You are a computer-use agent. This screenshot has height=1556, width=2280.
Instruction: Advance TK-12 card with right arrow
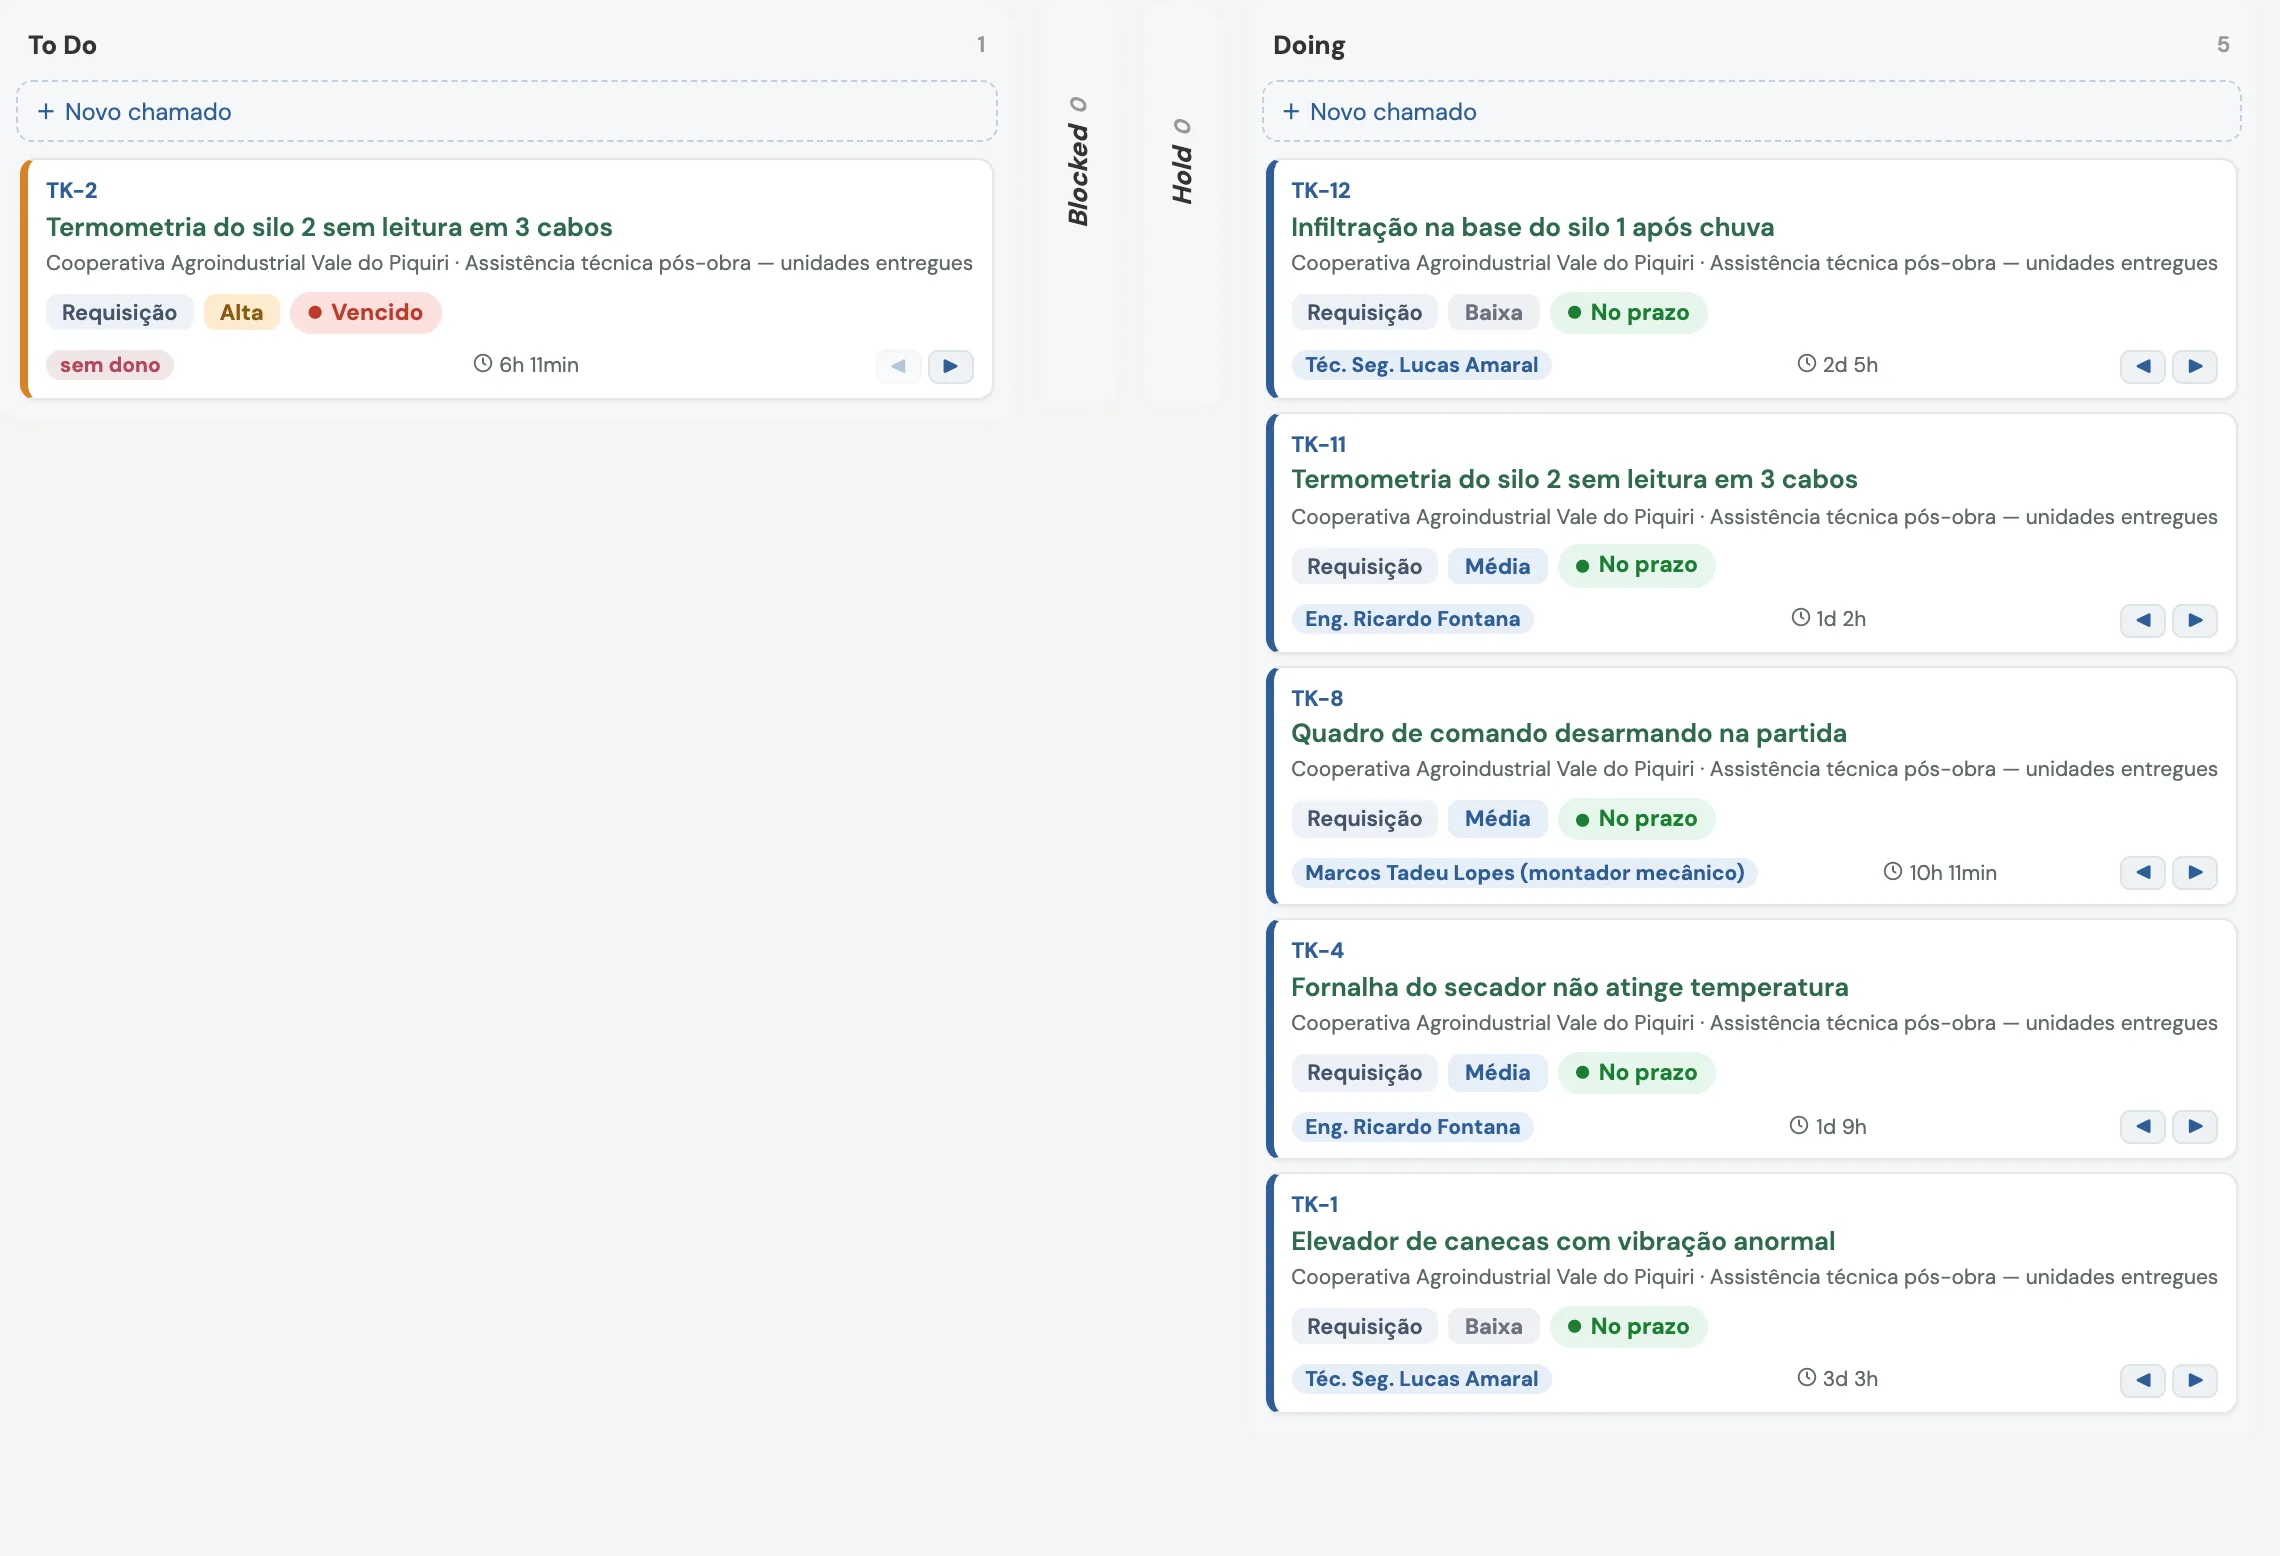click(x=2194, y=366)
